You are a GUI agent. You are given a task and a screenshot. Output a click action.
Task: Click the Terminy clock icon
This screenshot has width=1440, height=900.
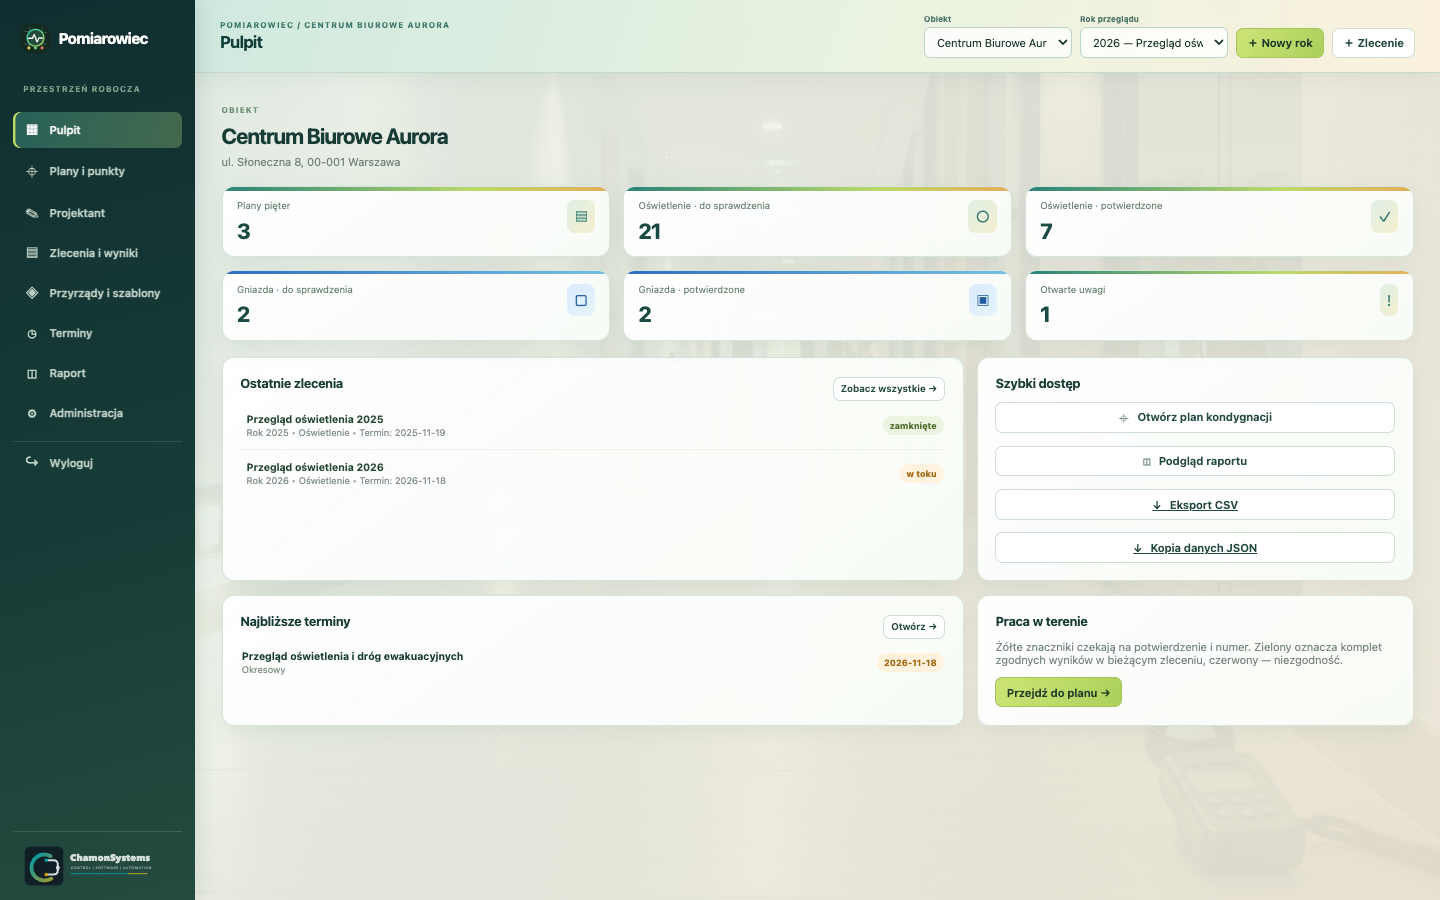point(32,334)
